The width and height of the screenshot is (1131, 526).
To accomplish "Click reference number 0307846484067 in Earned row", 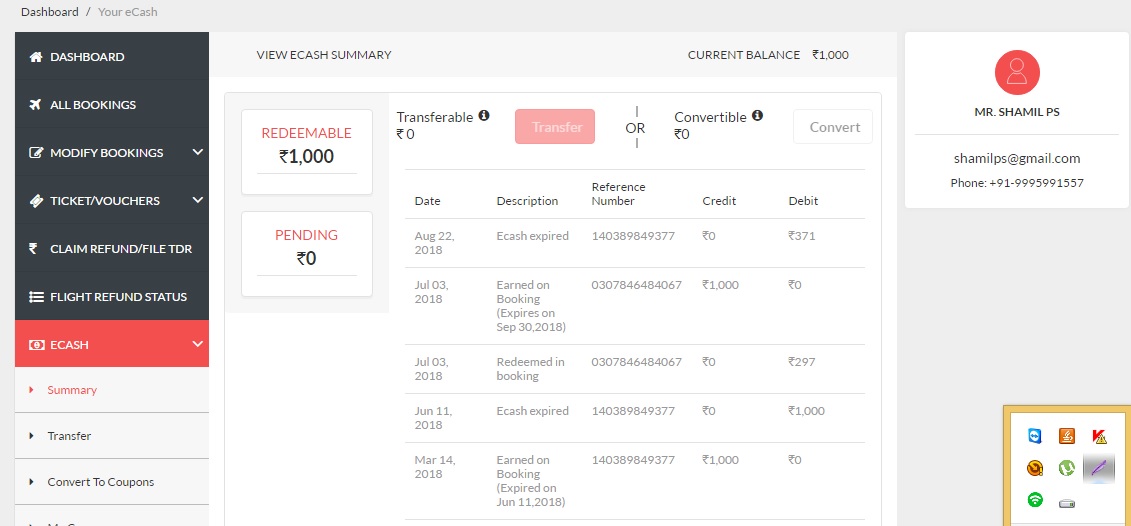I will tap(637, 285).
